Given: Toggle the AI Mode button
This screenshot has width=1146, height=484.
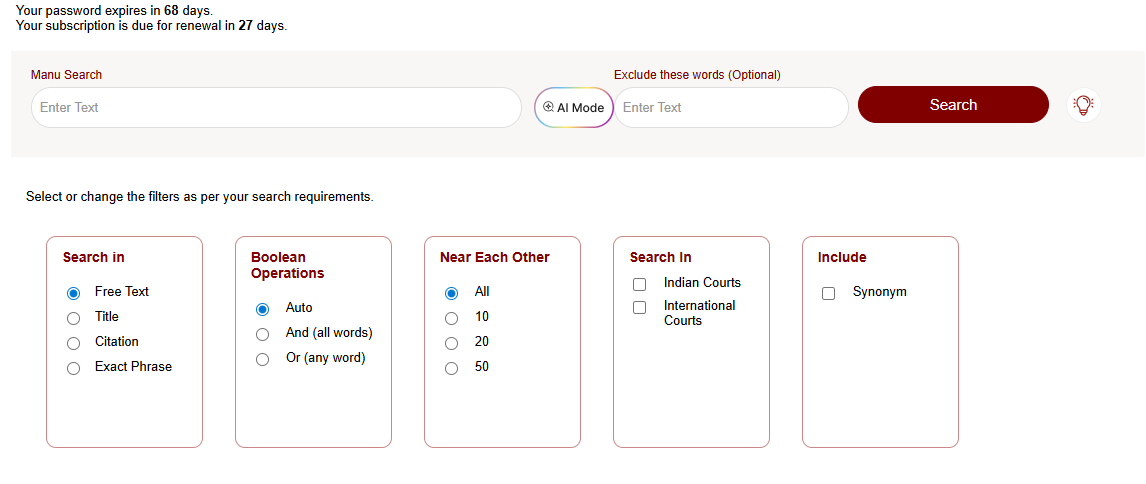Looking at the screenshot, I should pyautogui.click(x=574, y=108).
